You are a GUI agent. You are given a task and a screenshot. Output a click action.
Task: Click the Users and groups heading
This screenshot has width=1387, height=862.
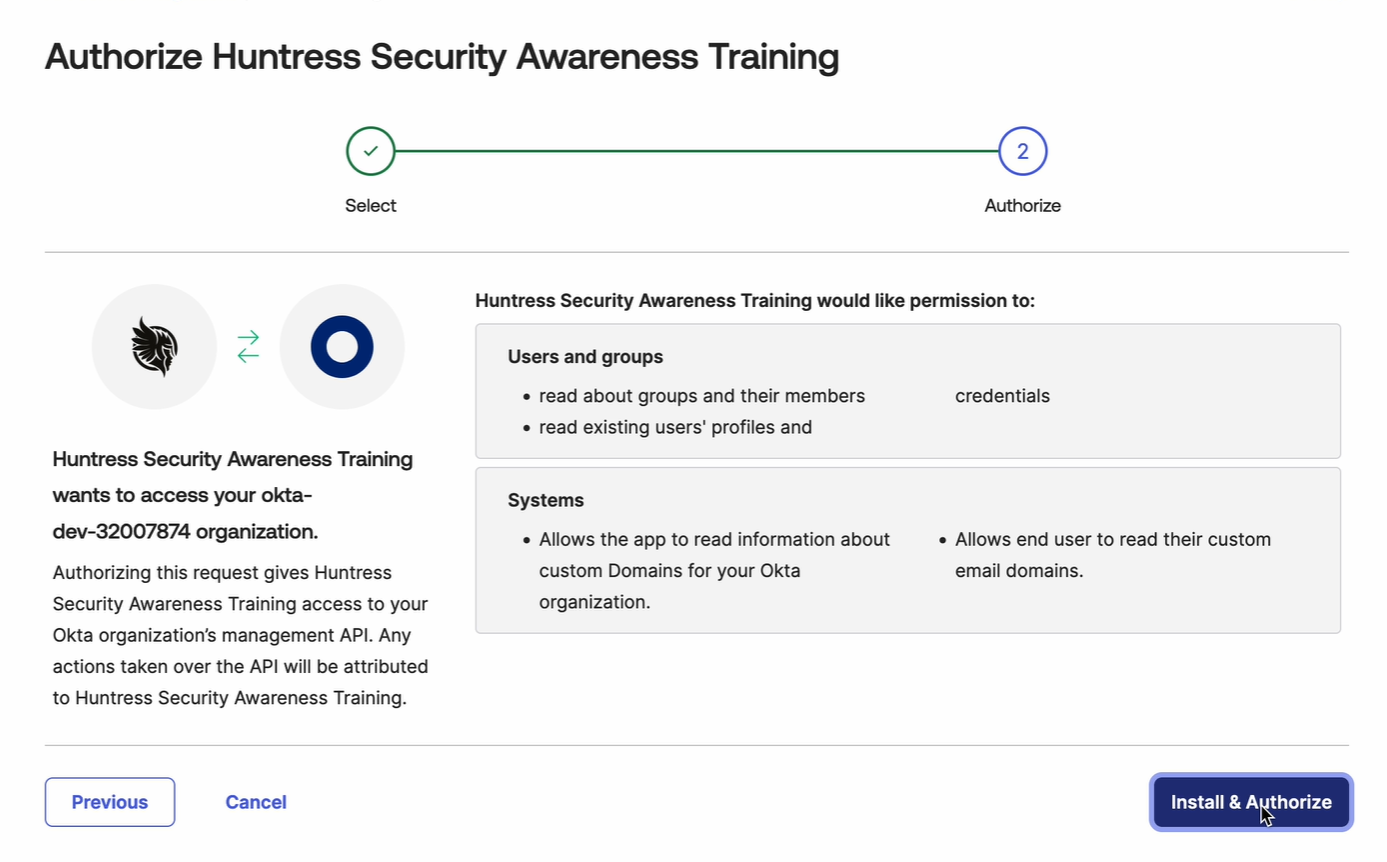(x=586, y=357)
